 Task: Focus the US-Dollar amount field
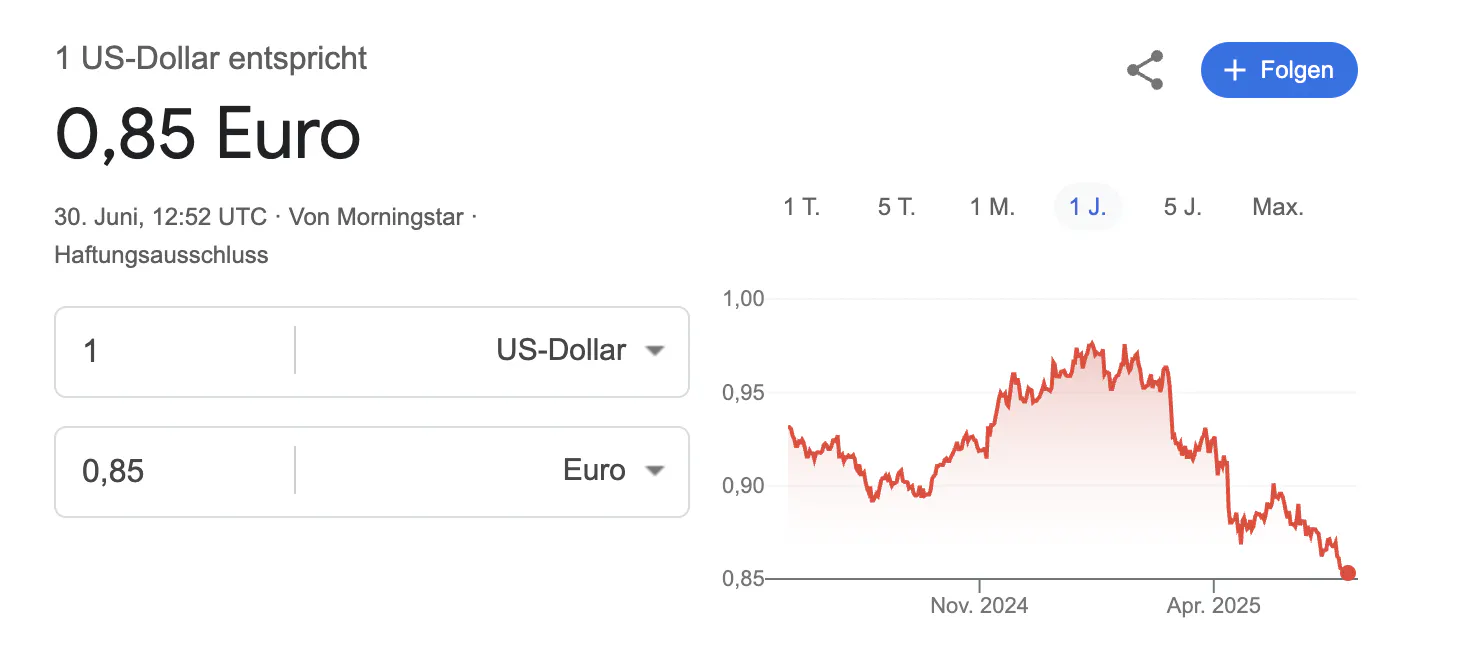pyautogui.click(x=175, y=351)
